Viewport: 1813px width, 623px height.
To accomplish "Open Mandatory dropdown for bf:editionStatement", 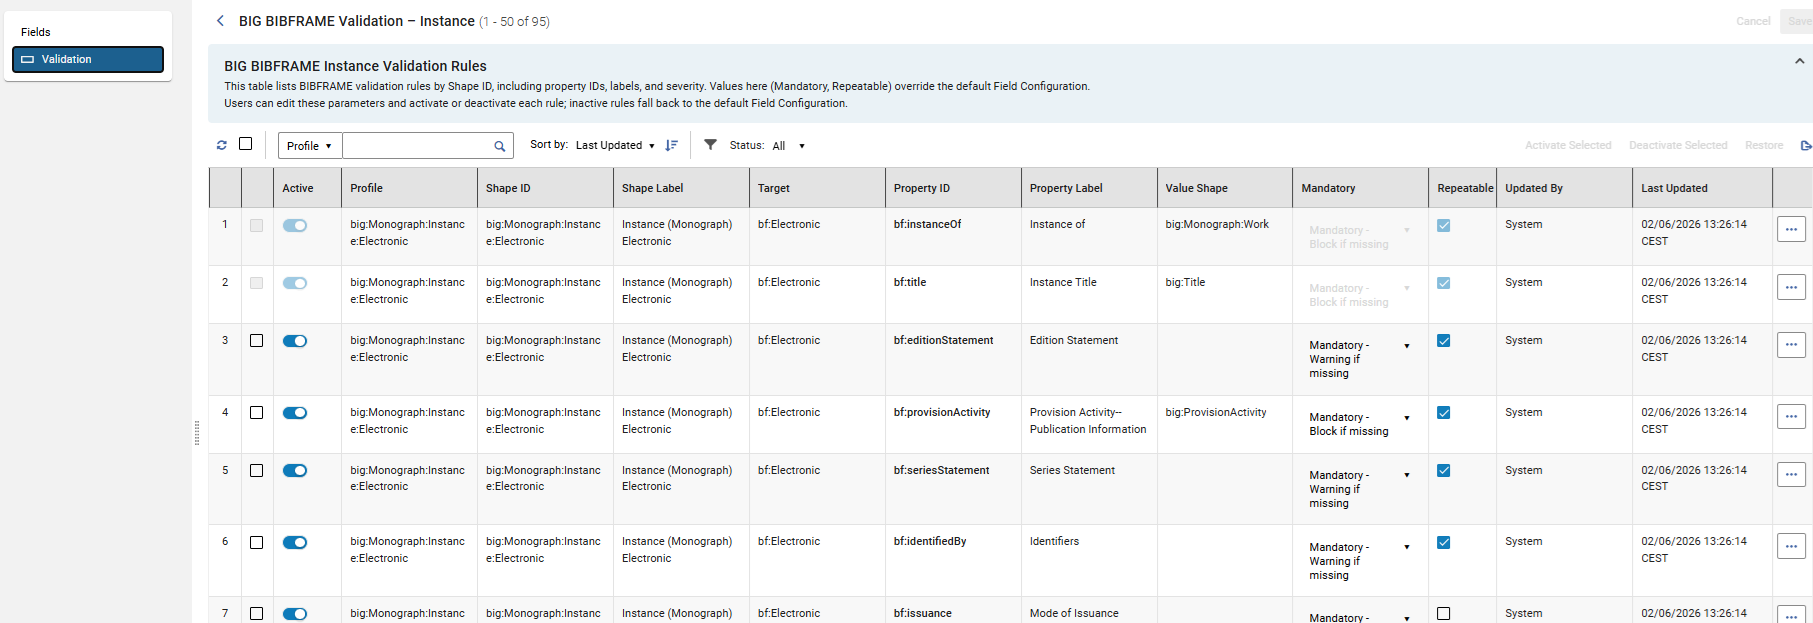I will (x=1360, y=359).
